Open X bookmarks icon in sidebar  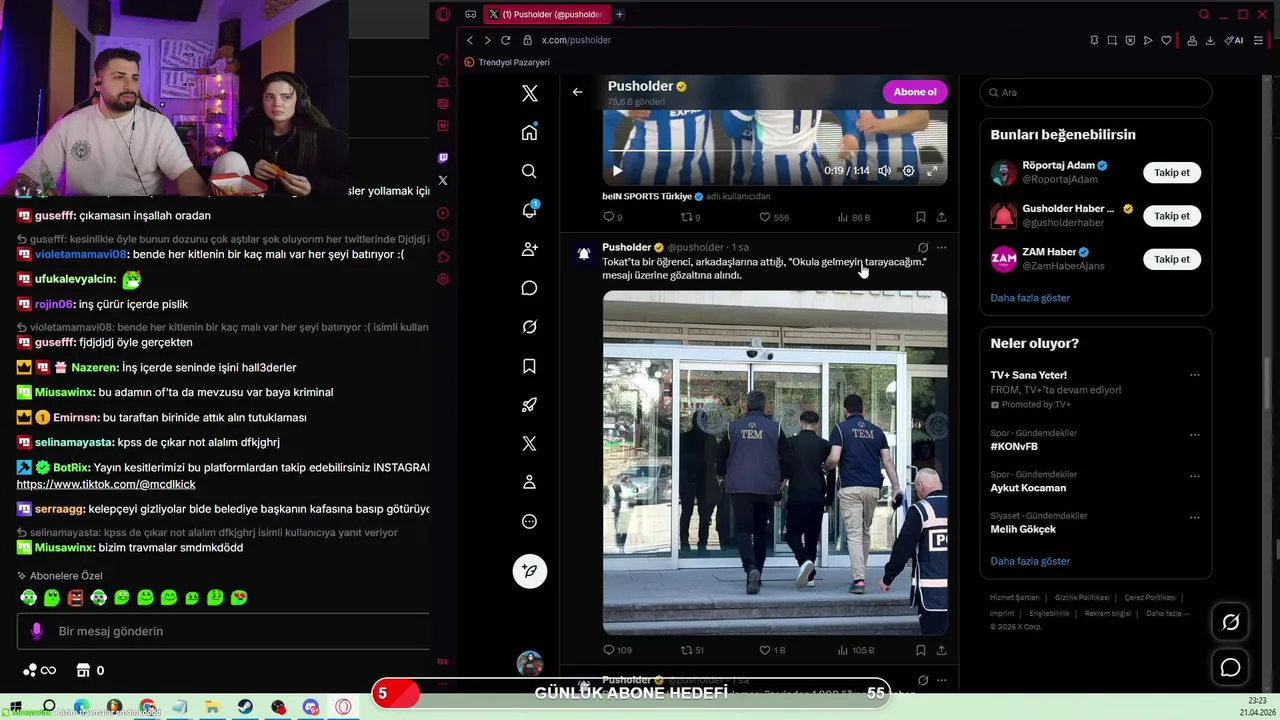[529, 366]
